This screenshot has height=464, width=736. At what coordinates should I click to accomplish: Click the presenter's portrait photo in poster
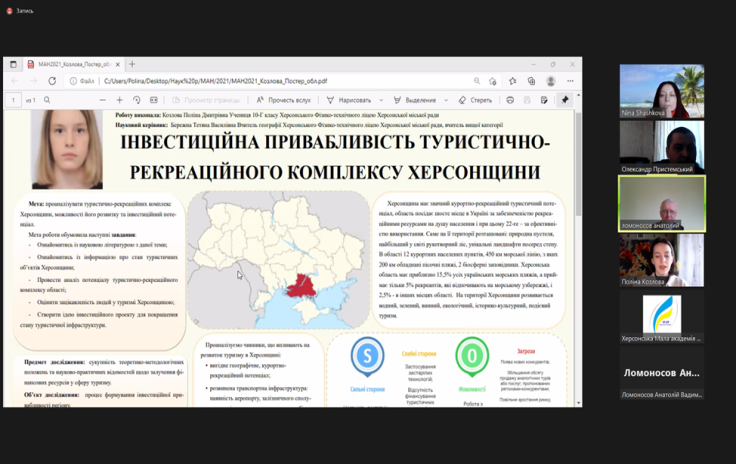coord(67,149)
